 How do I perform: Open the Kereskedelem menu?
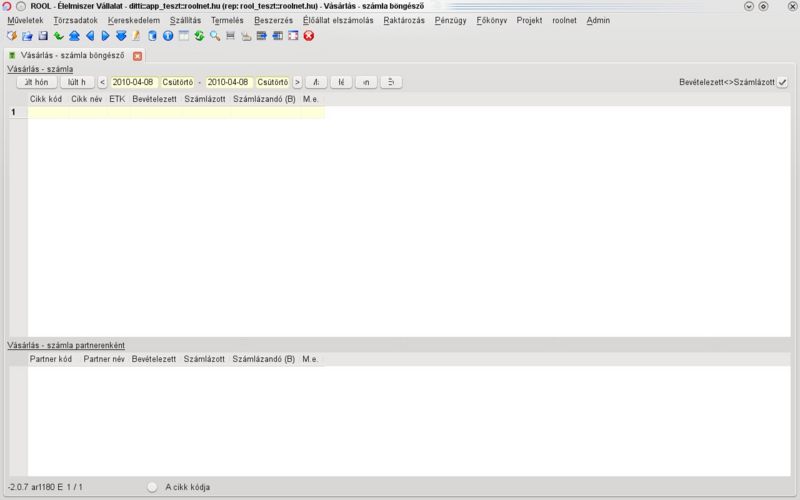click(134, 20)
